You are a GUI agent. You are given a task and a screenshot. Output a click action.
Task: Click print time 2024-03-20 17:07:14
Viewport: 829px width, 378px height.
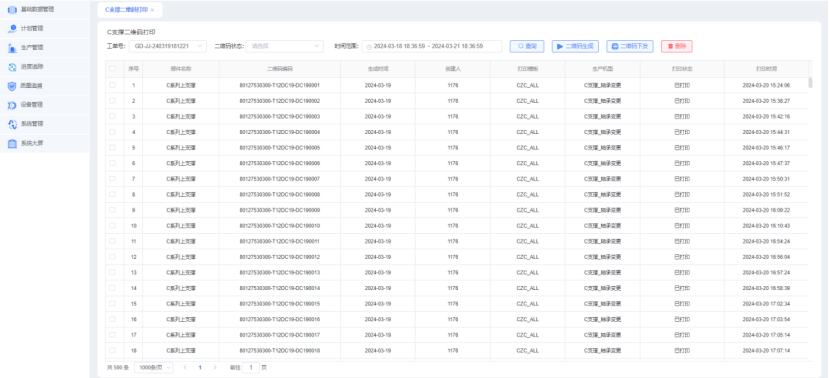(x=766, y=351)
